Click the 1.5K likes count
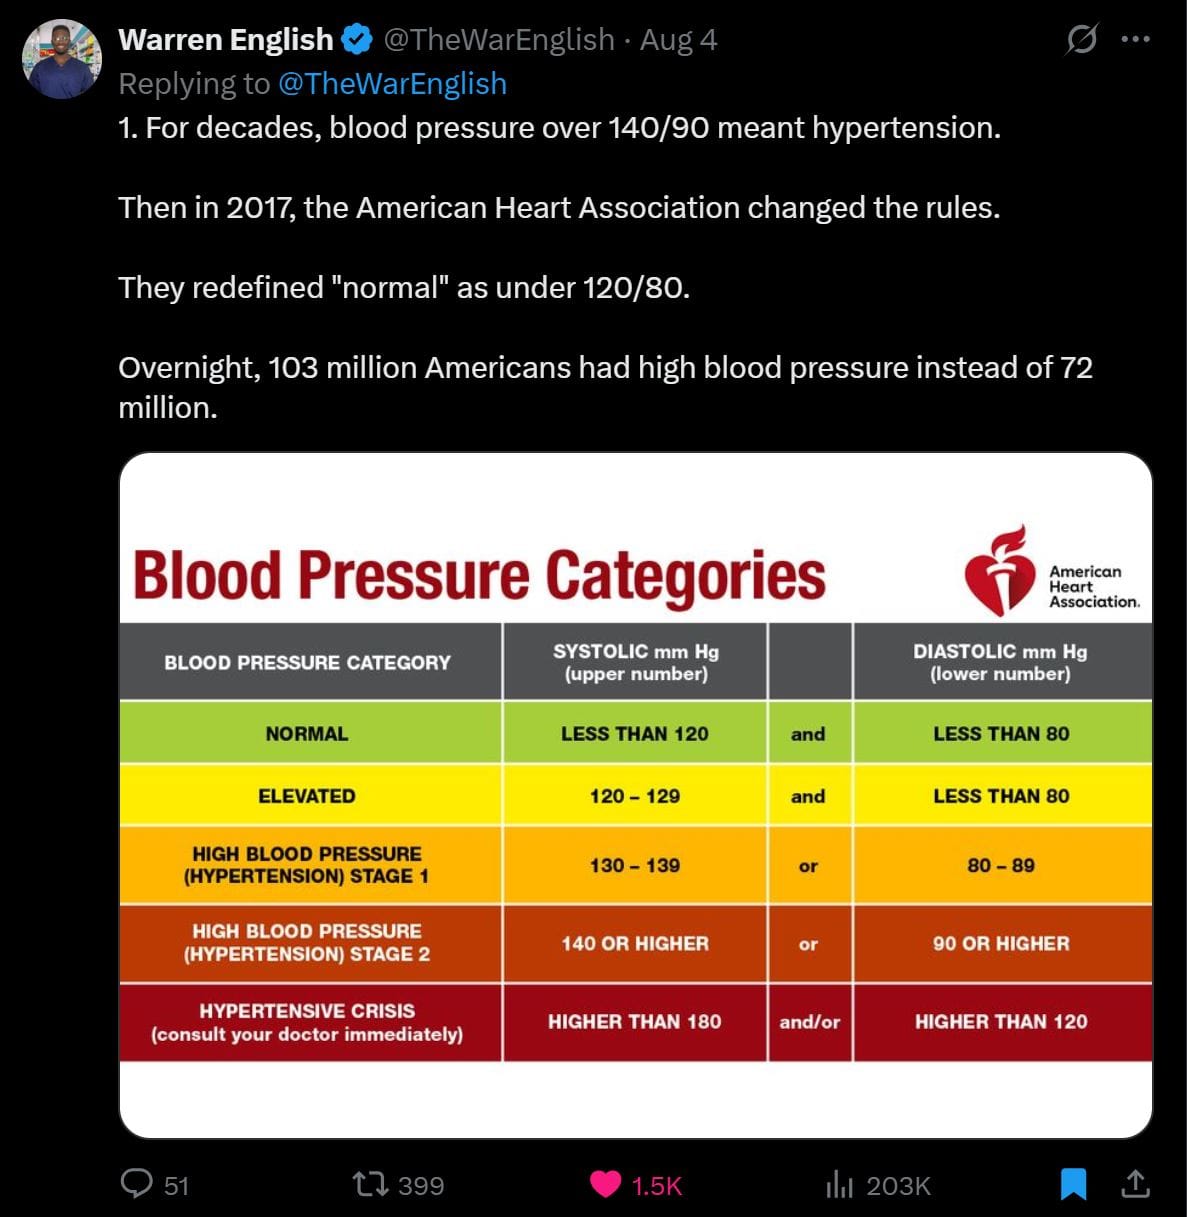The width and height of the screenshot is (1187, 1217). tap(657, 1186)
